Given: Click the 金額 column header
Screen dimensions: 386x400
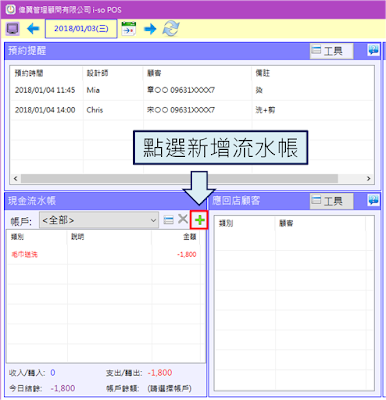Looking at the screenshot, I should (190, 237).
